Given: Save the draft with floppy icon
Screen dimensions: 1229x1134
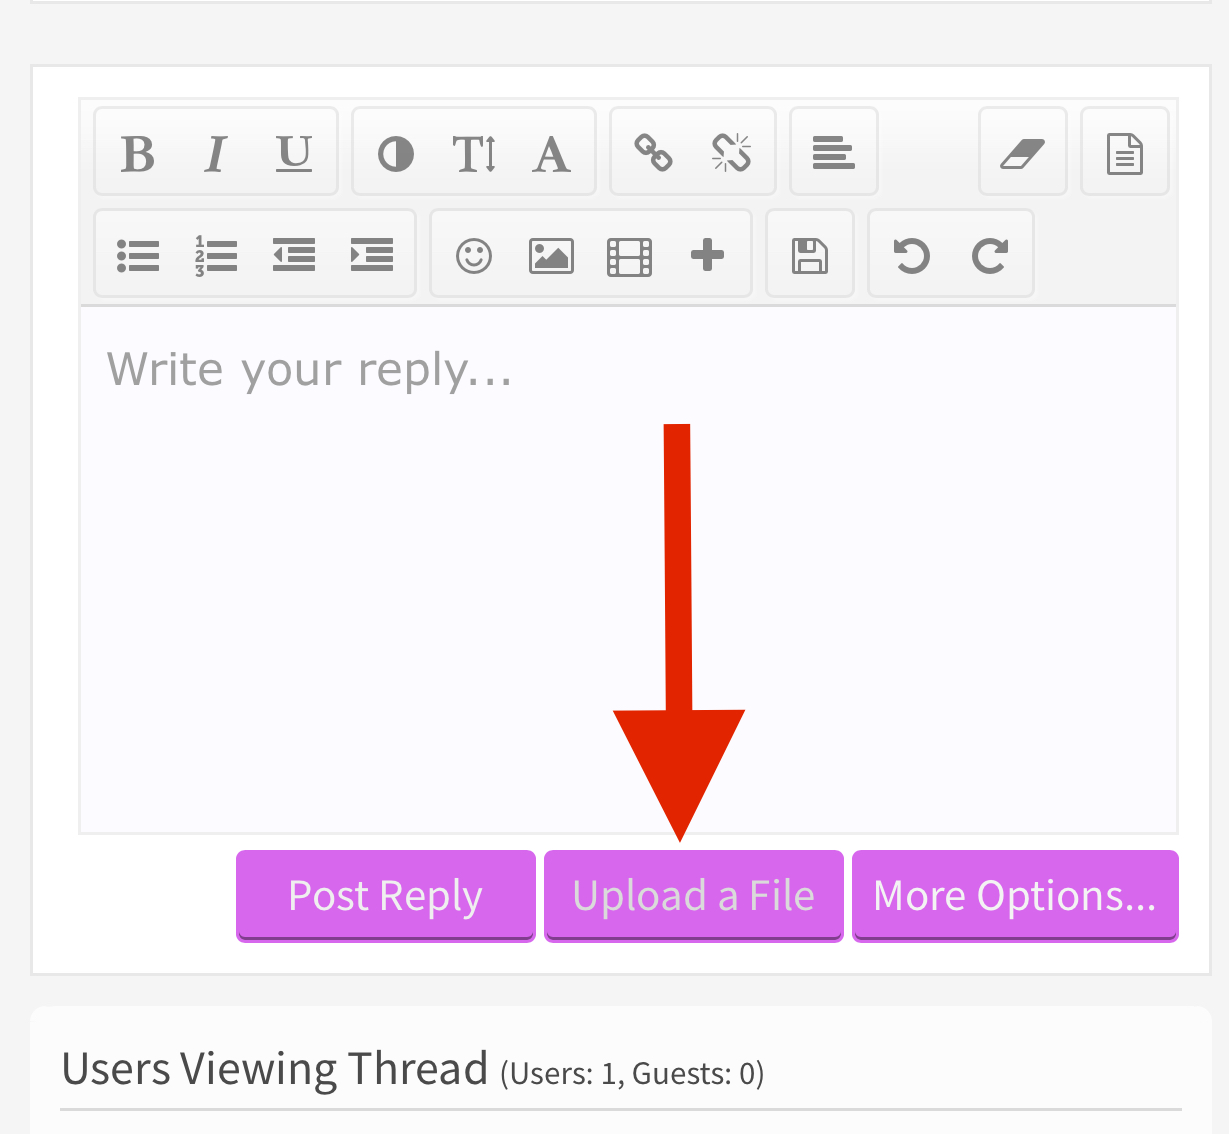Looking at the screenshot, I should 810,255.
